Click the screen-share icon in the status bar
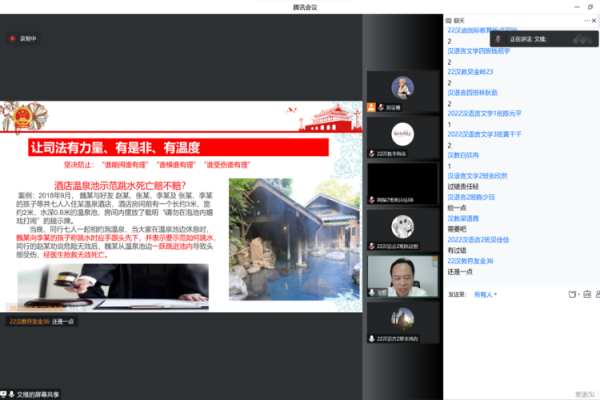This screenshot has height=400, width=600. (3, 394)
